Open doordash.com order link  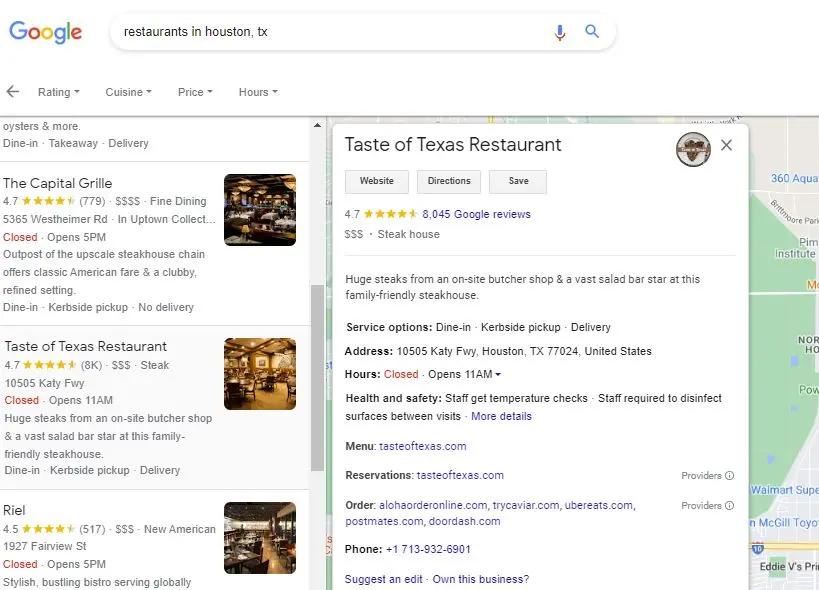coord(464,521)
